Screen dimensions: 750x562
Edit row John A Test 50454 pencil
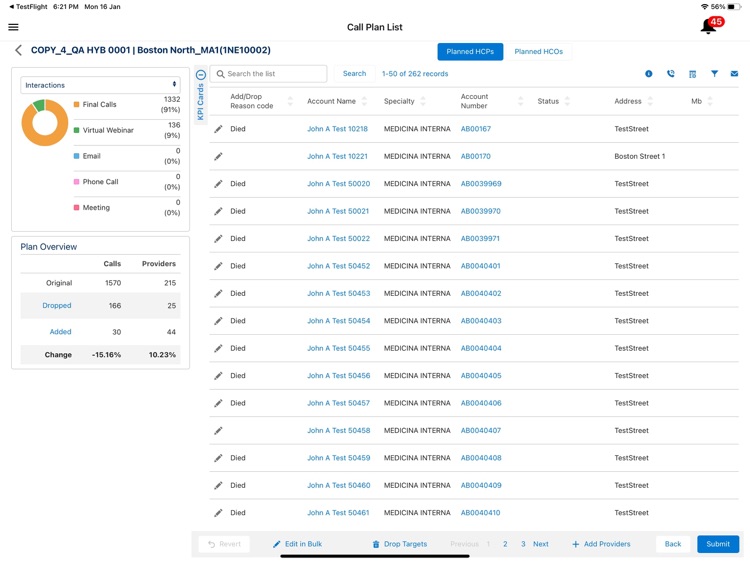coord(218,321)
